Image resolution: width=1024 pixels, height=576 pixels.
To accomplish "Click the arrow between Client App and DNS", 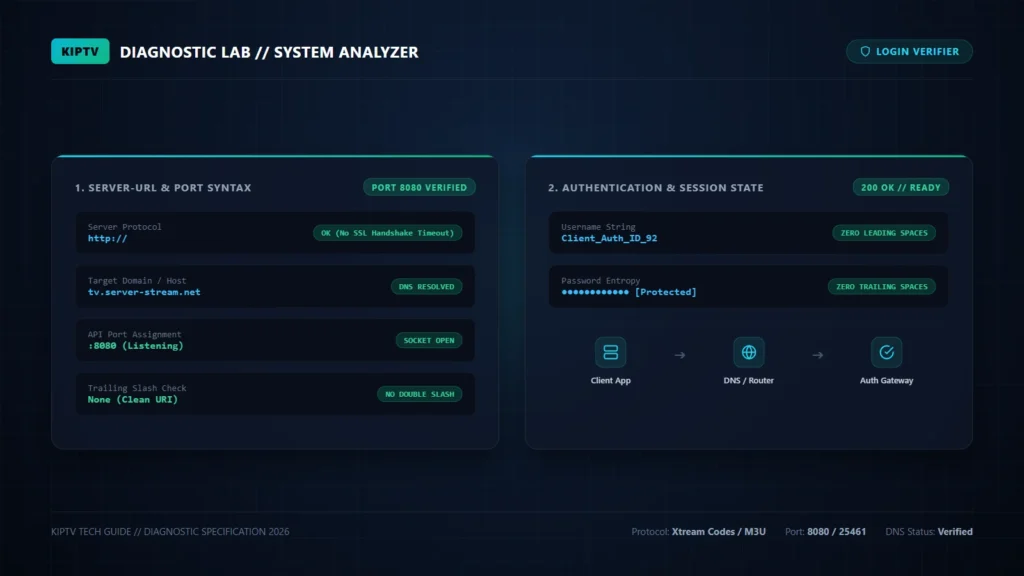I will [680, 355].
